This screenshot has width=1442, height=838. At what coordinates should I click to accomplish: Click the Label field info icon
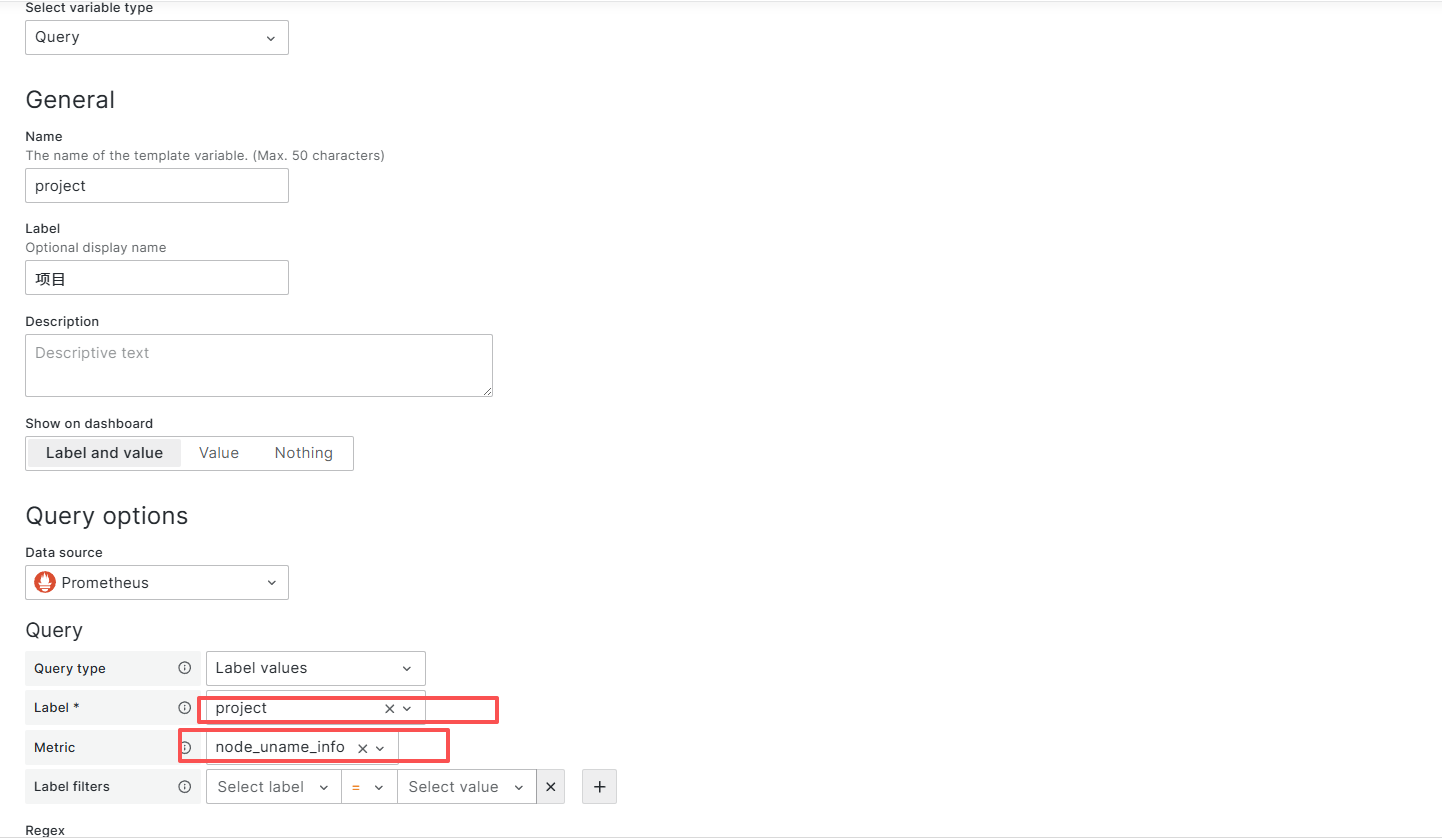[184, 708]
